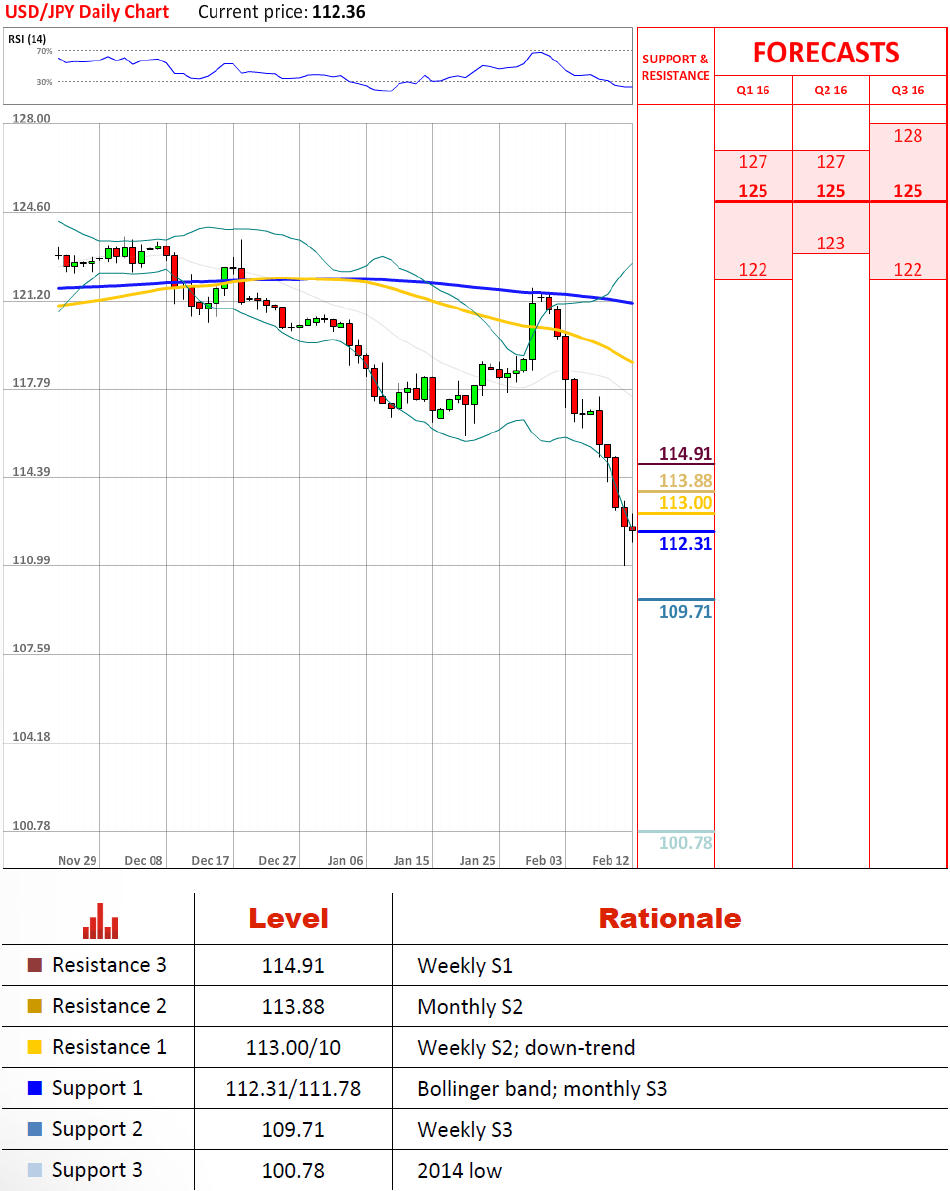Click the '112.31/111.78' level cell
This screenshot has width=950, height=1191.
pyautogui.click(x=293, y=1088)
